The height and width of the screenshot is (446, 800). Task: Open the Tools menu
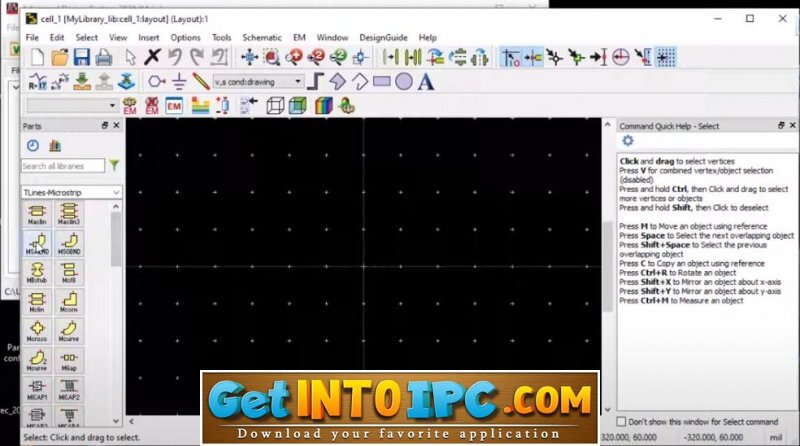pyautogui.click(x=221, y=37)
